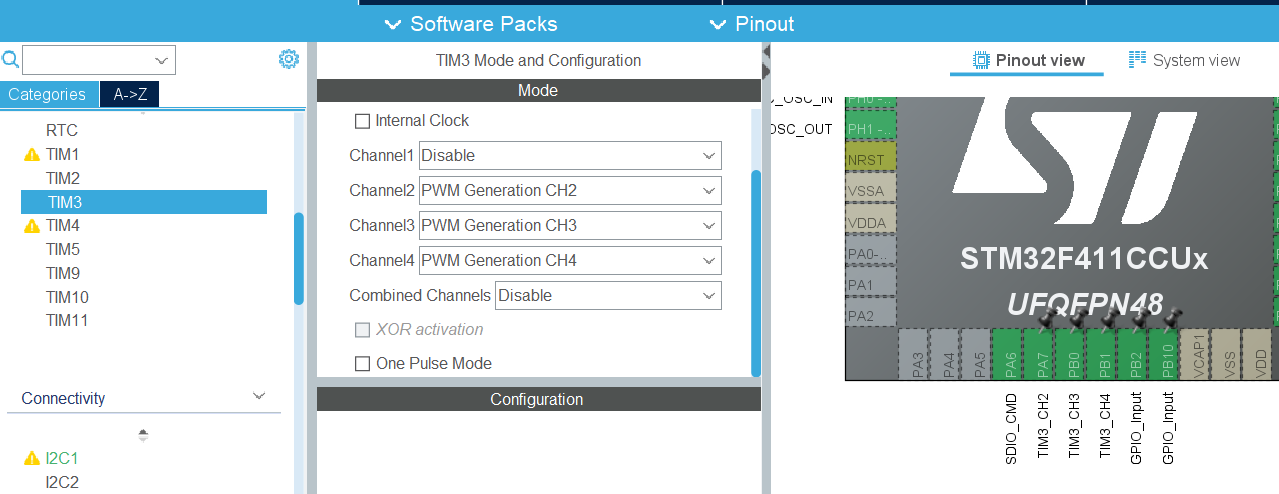Click the panel splitter collapse arrows
1279x494 pixels.
point(766,60)
